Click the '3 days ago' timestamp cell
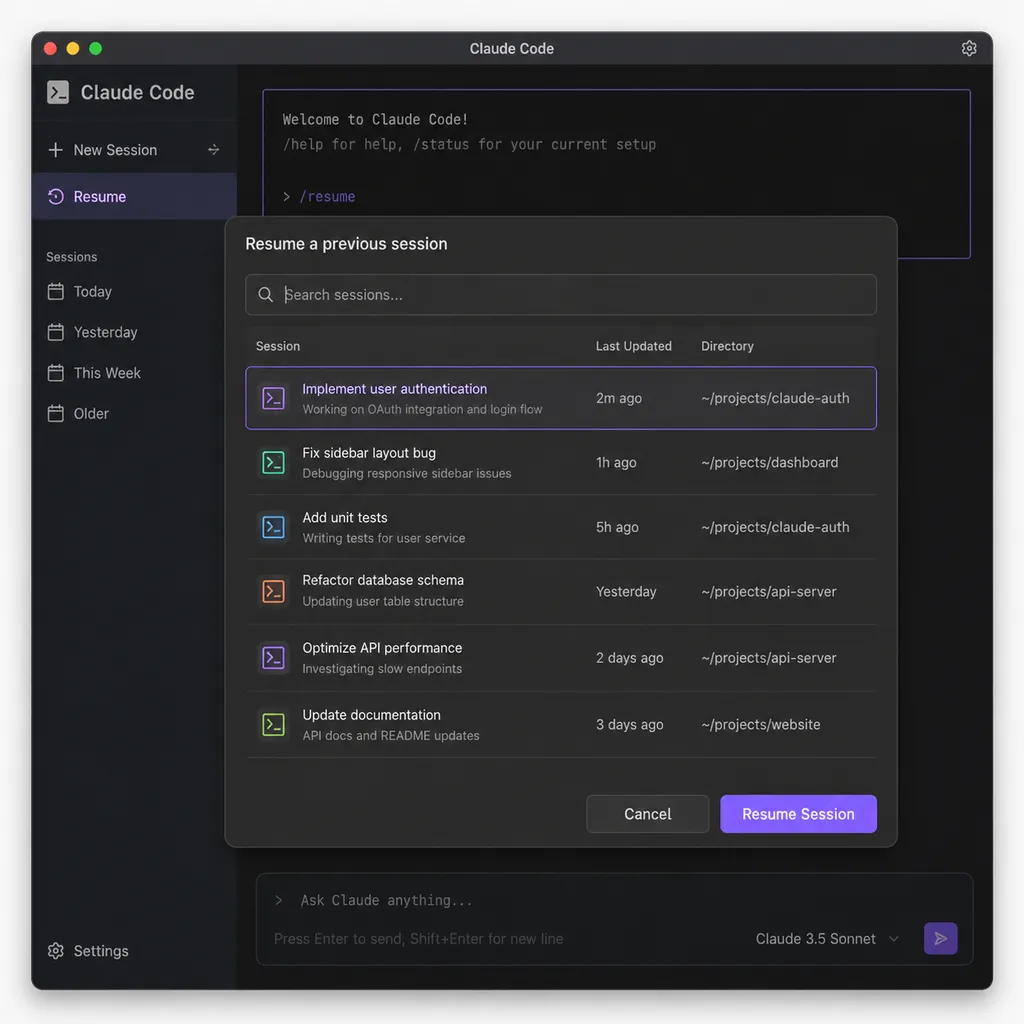Viewport: 1024px width, 1024px height. click(x=629, y=724)
